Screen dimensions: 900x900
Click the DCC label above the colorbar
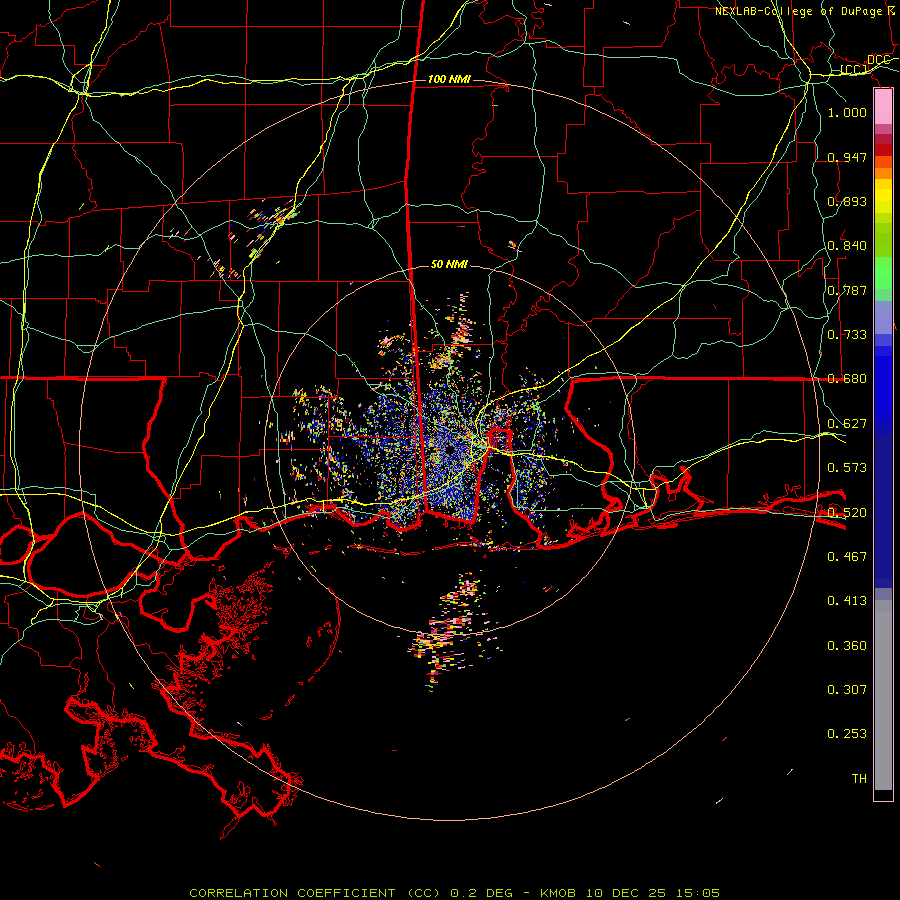tap(878, 60)
